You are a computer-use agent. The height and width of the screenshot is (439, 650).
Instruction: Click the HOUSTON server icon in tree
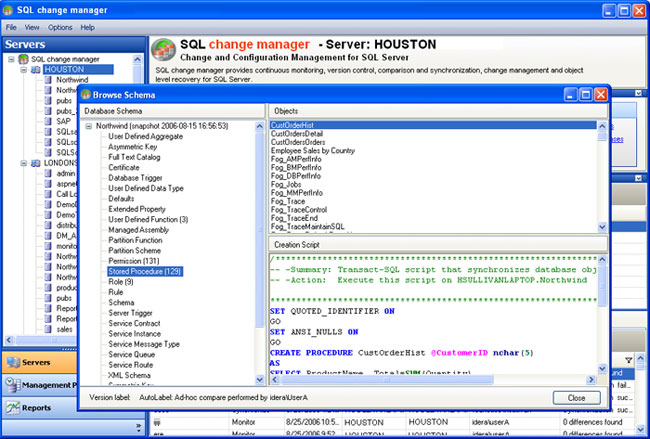tap(36, 70)
